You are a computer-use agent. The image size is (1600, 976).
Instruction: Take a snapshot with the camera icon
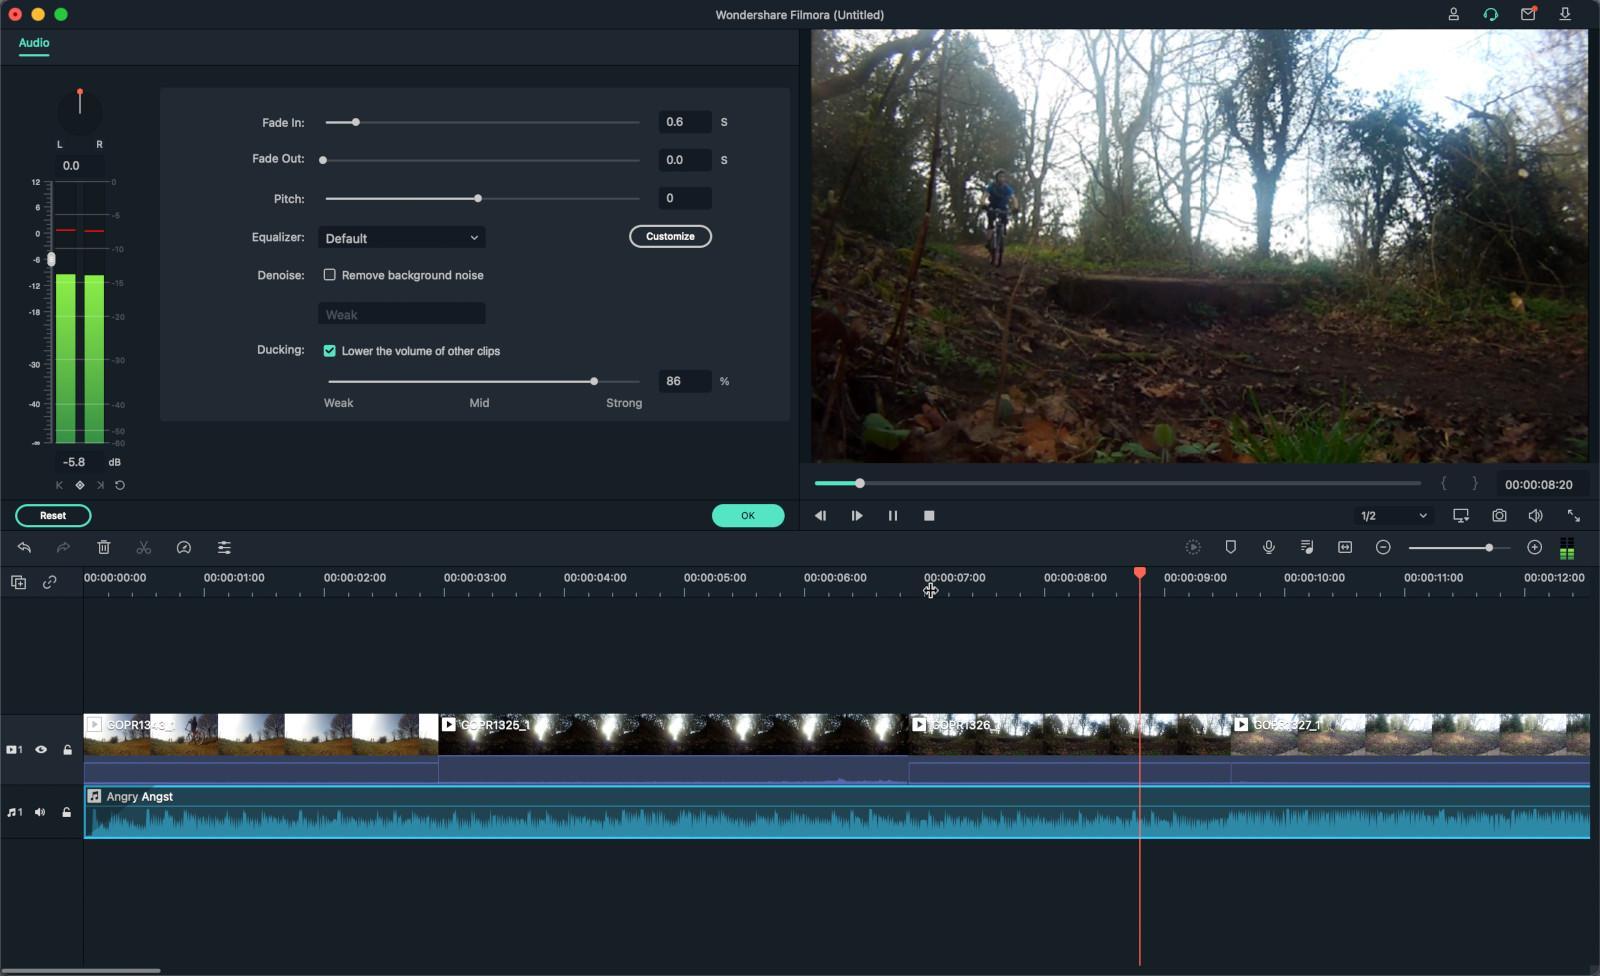click(1499, 516)
